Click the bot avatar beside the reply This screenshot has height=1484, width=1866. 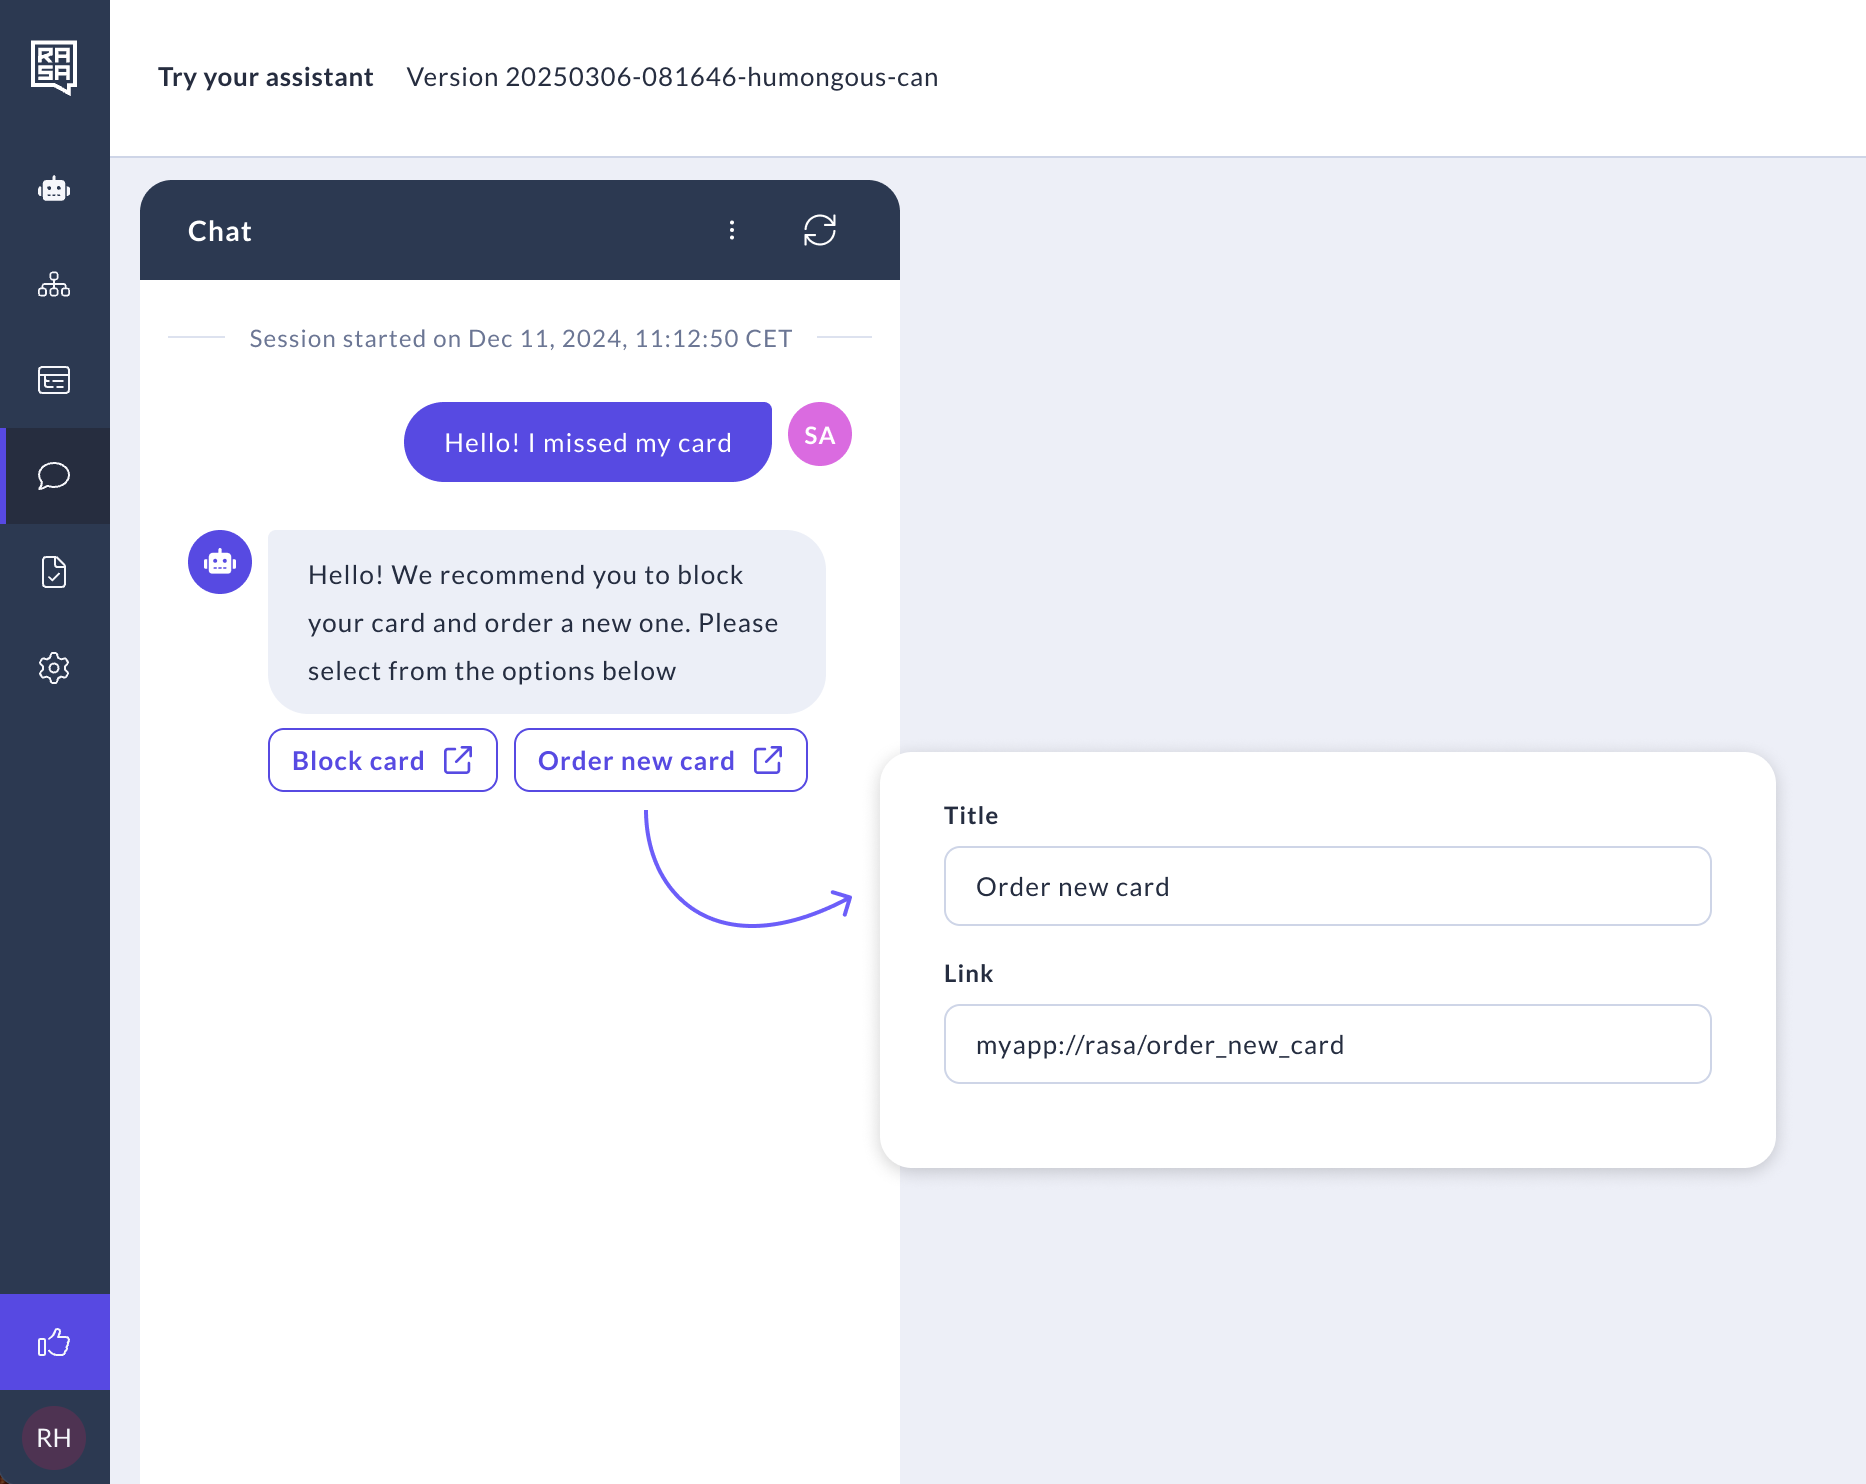[220, 562]
